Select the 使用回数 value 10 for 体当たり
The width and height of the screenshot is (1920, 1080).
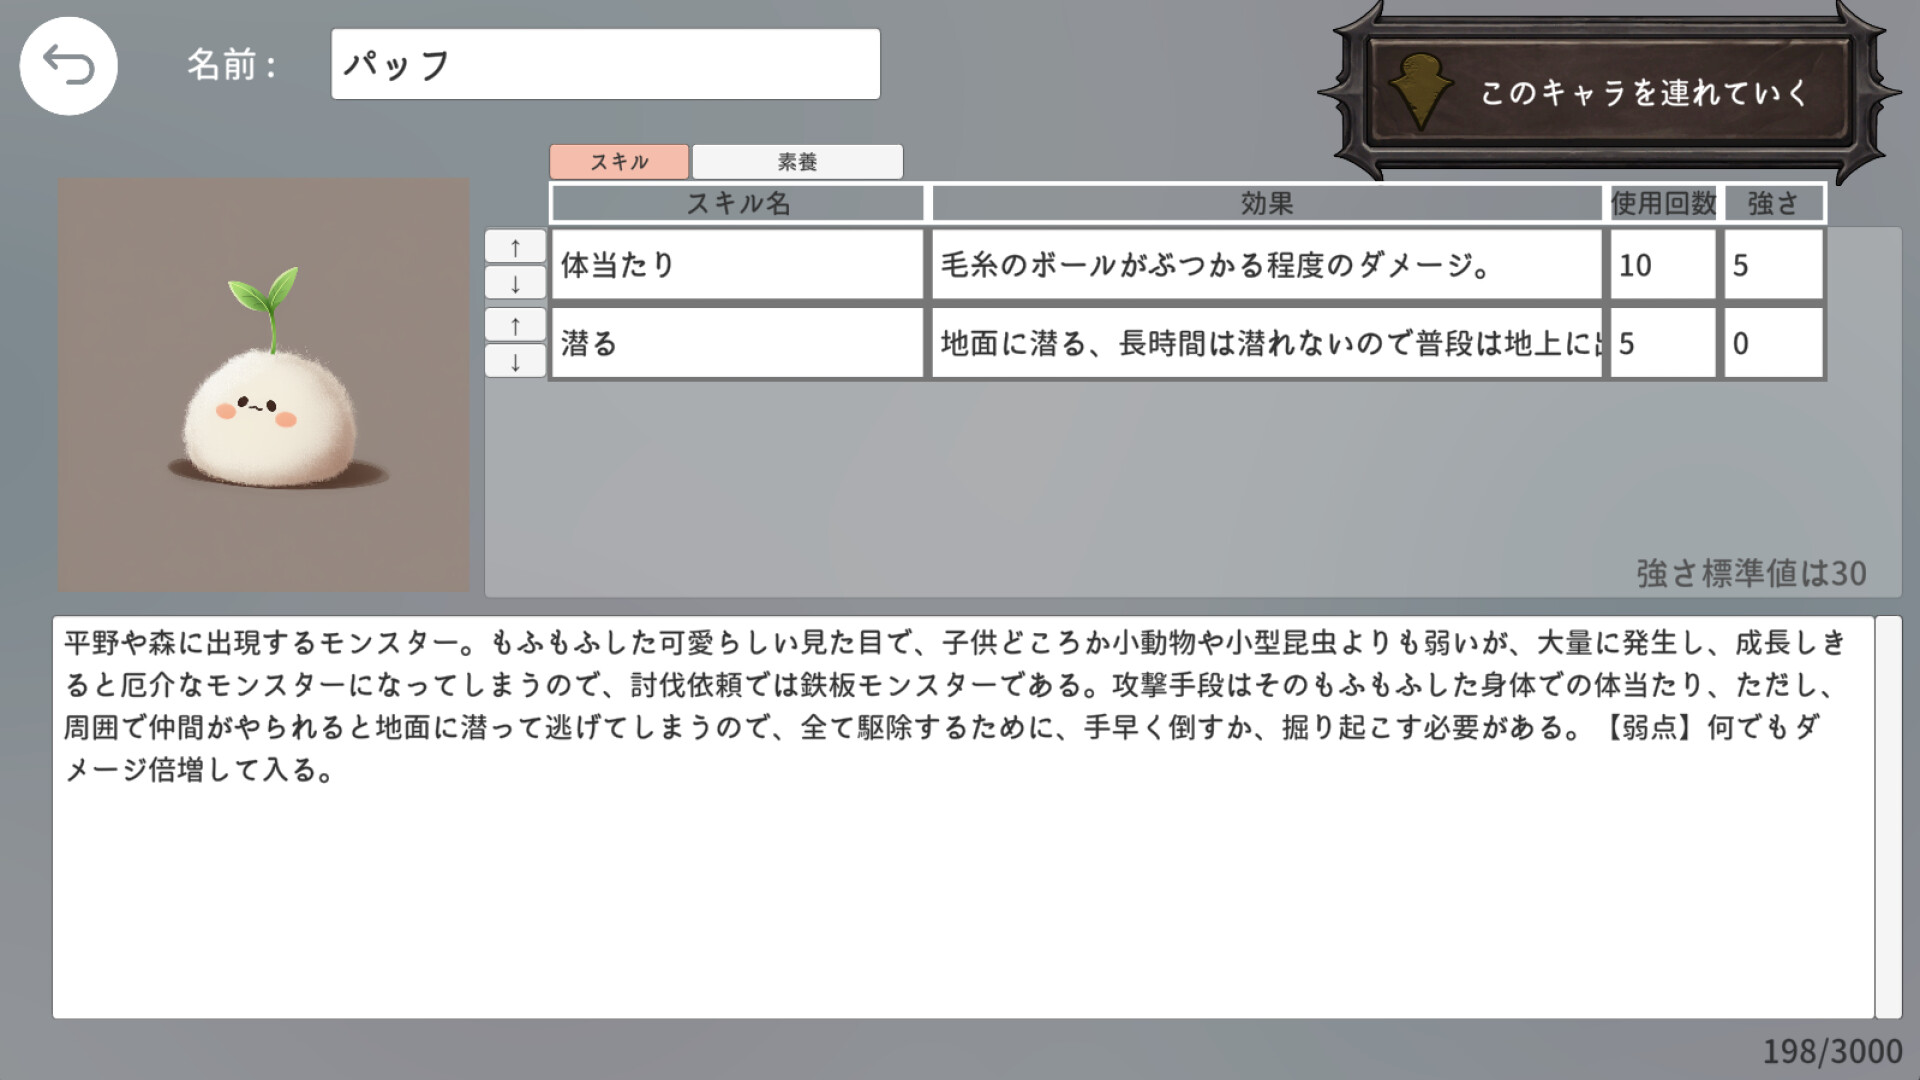pyautogui.click(x=1661, y=263)
